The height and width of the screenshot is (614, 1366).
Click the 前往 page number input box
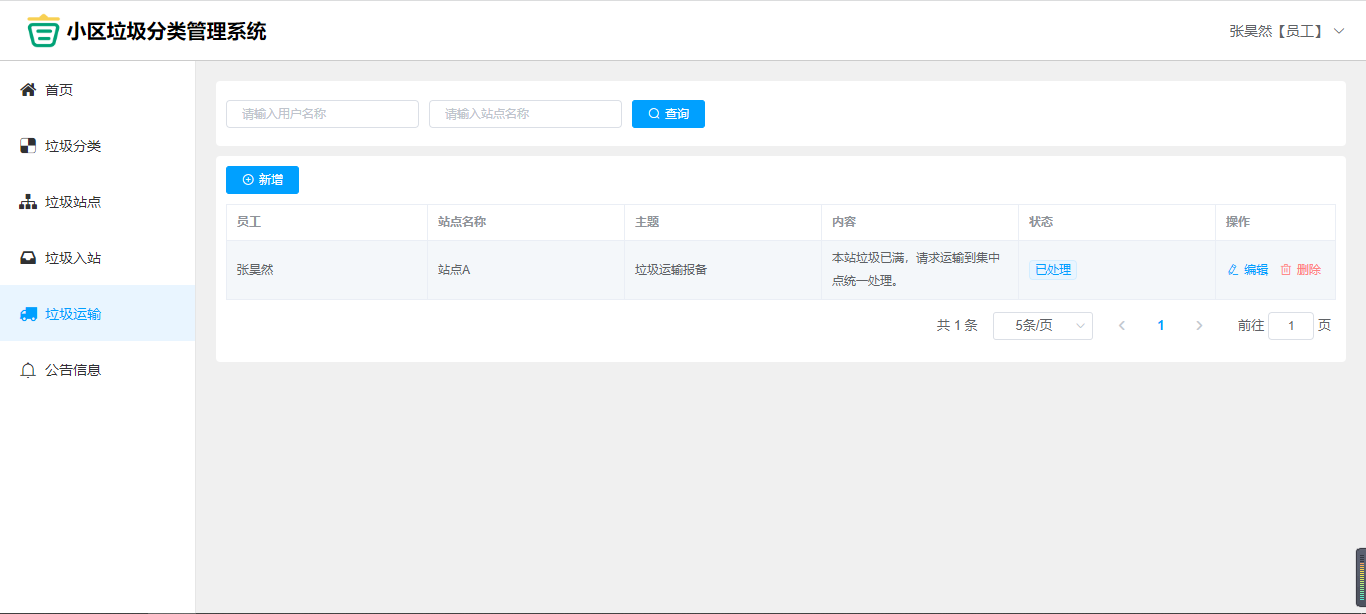(1290, 326)
